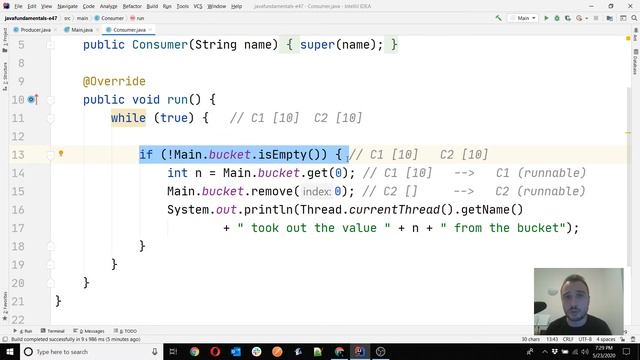Launch the profiler run icon
The image size is (640, 360).
(x=579, y=18)
